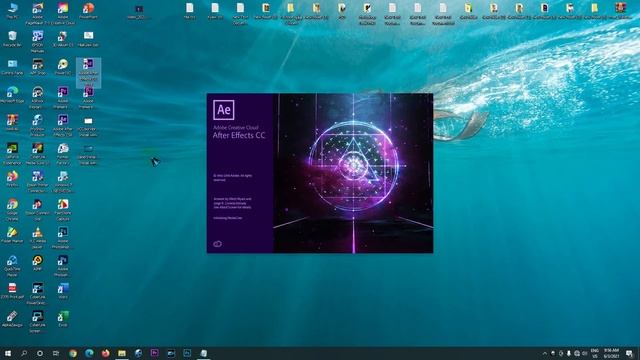Select the CyberLink PowerDirector desktop shortcut
The width and height of the screenshot is (640, 360).
(x=38, y=294)
